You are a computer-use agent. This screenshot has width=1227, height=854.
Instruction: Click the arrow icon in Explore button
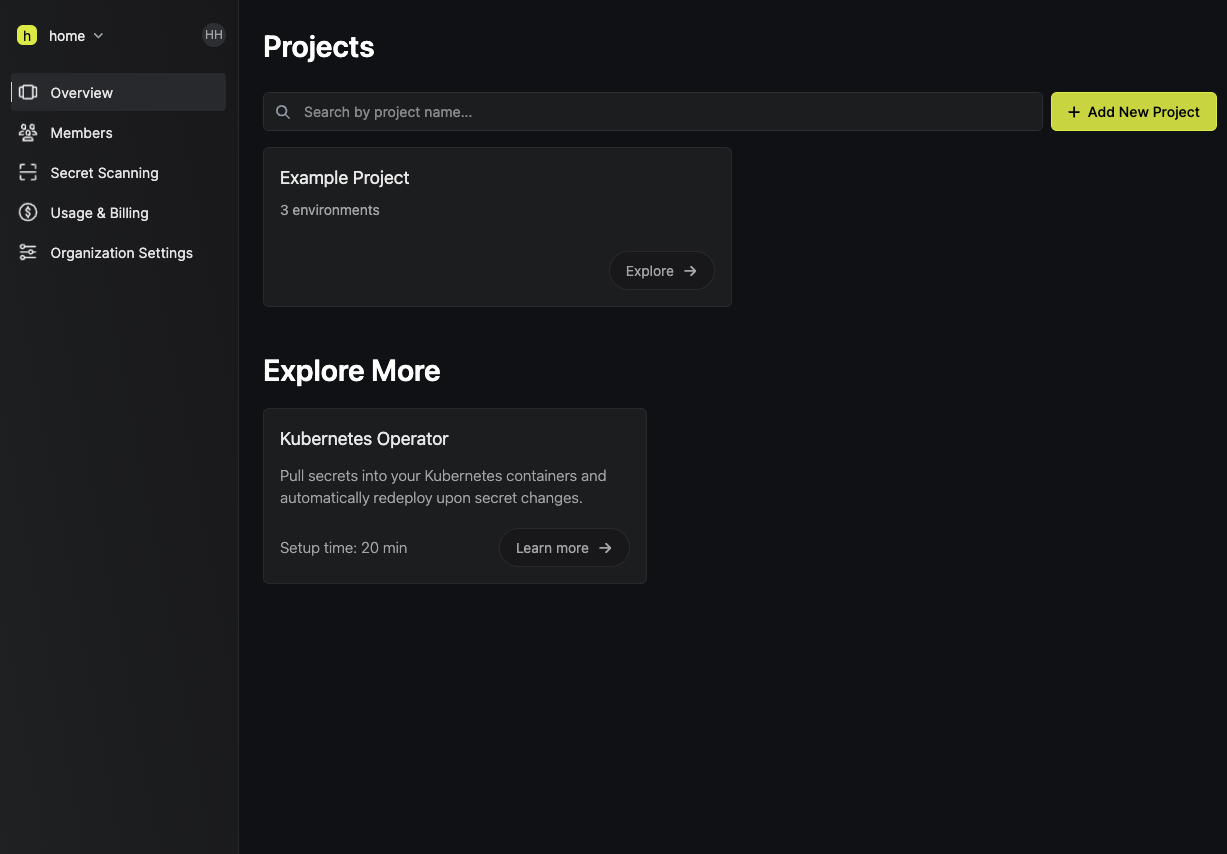pyautogui.click(x=690, y=271)
